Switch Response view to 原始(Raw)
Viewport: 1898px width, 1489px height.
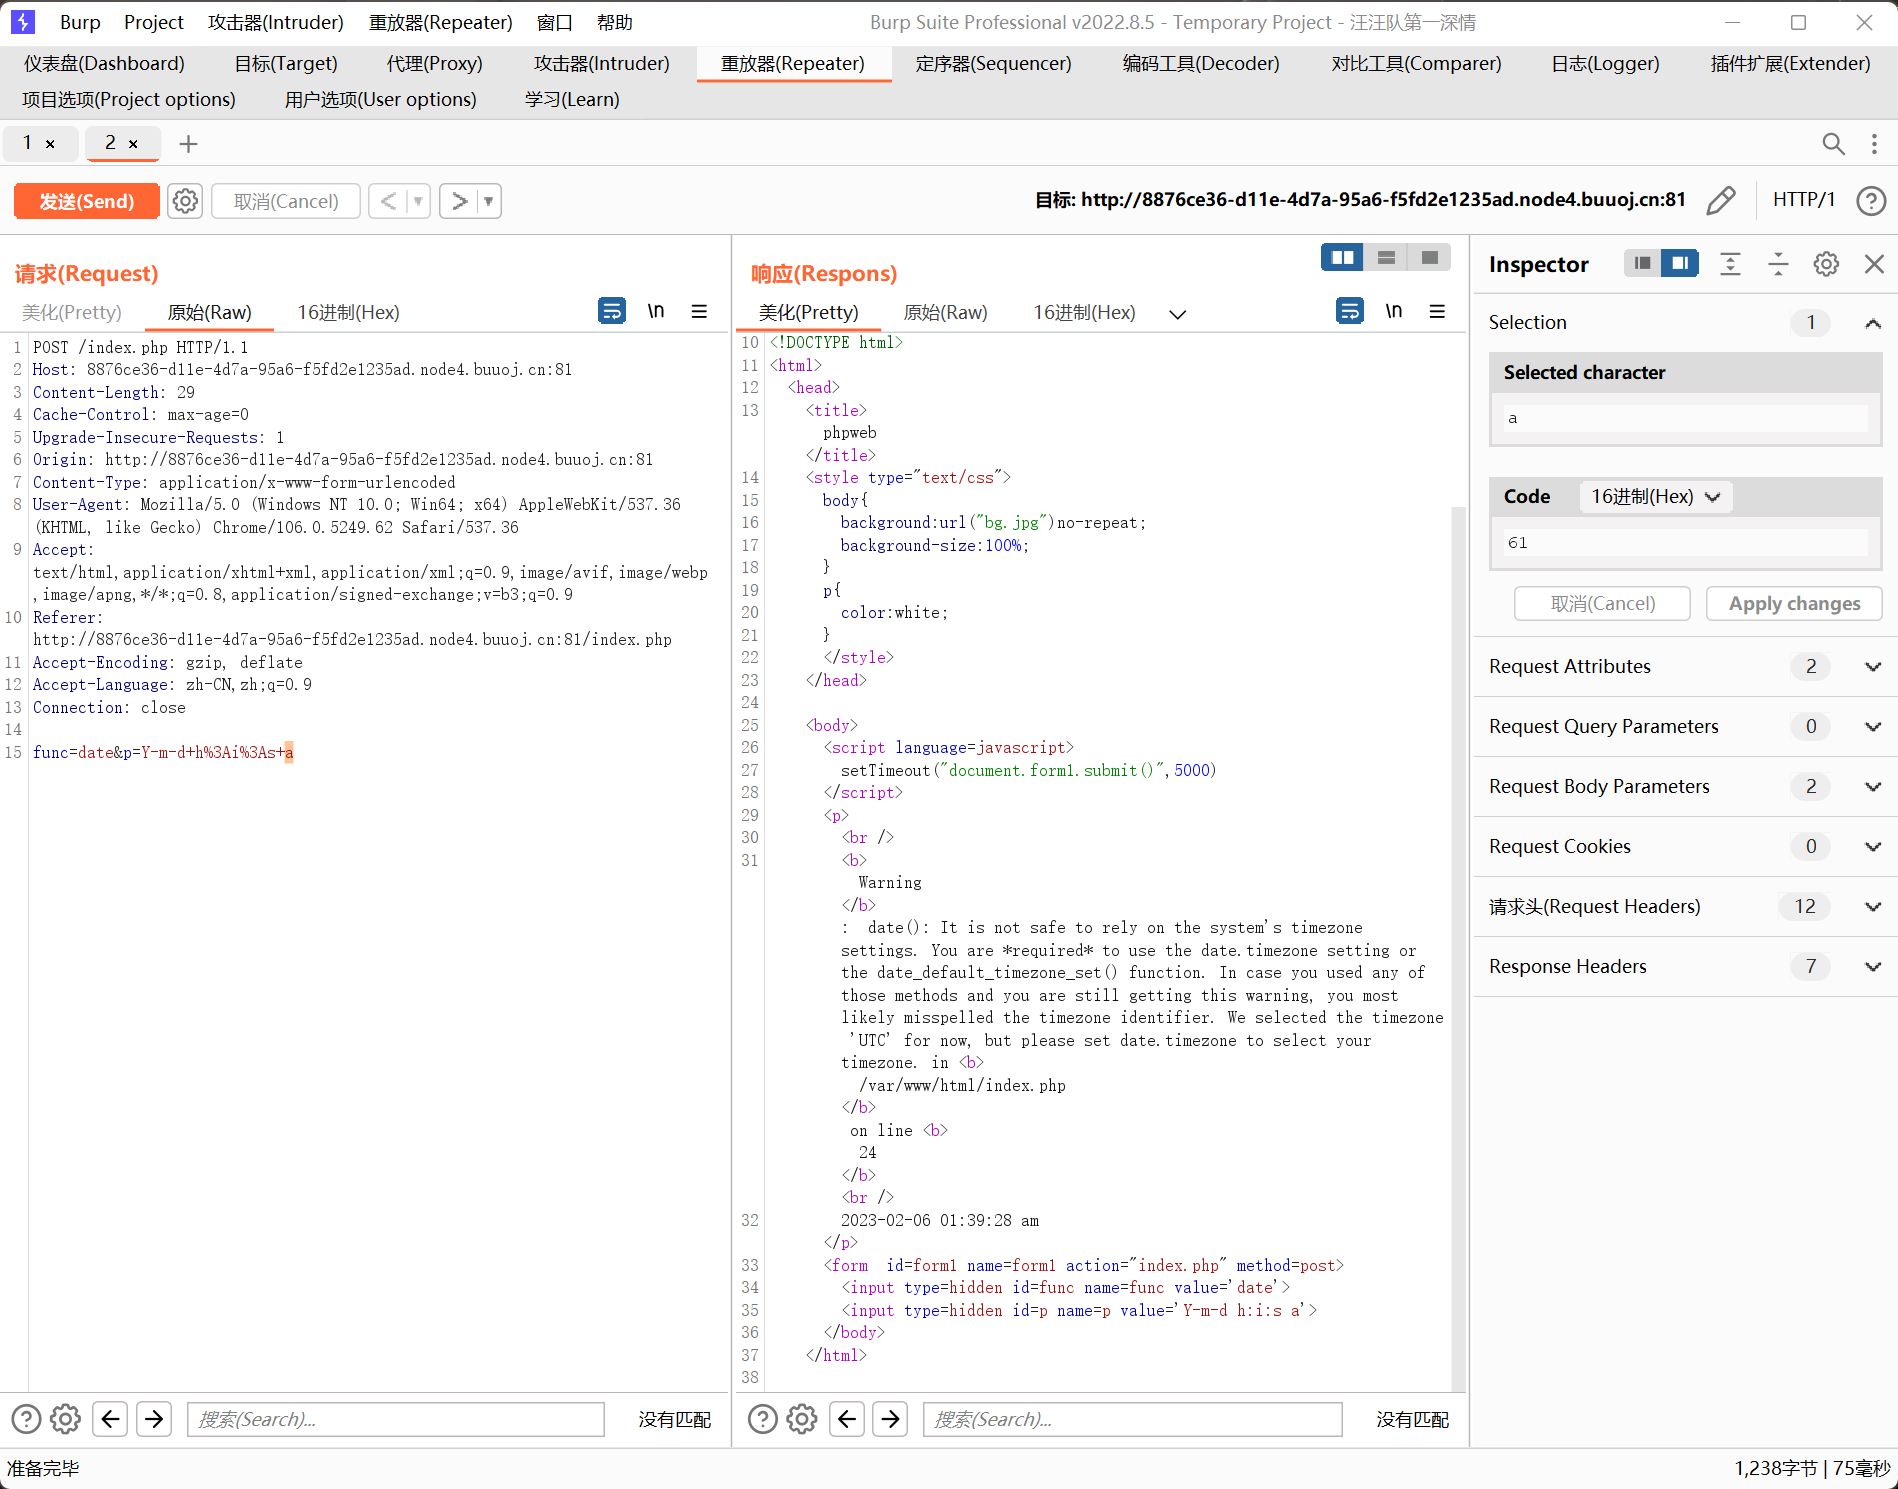[x=945, y=312]
